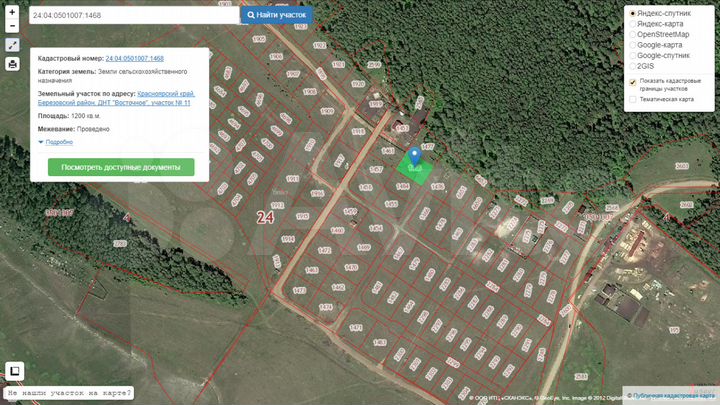Select the Яндекс-карта radio option

click(x=632, y=24)
